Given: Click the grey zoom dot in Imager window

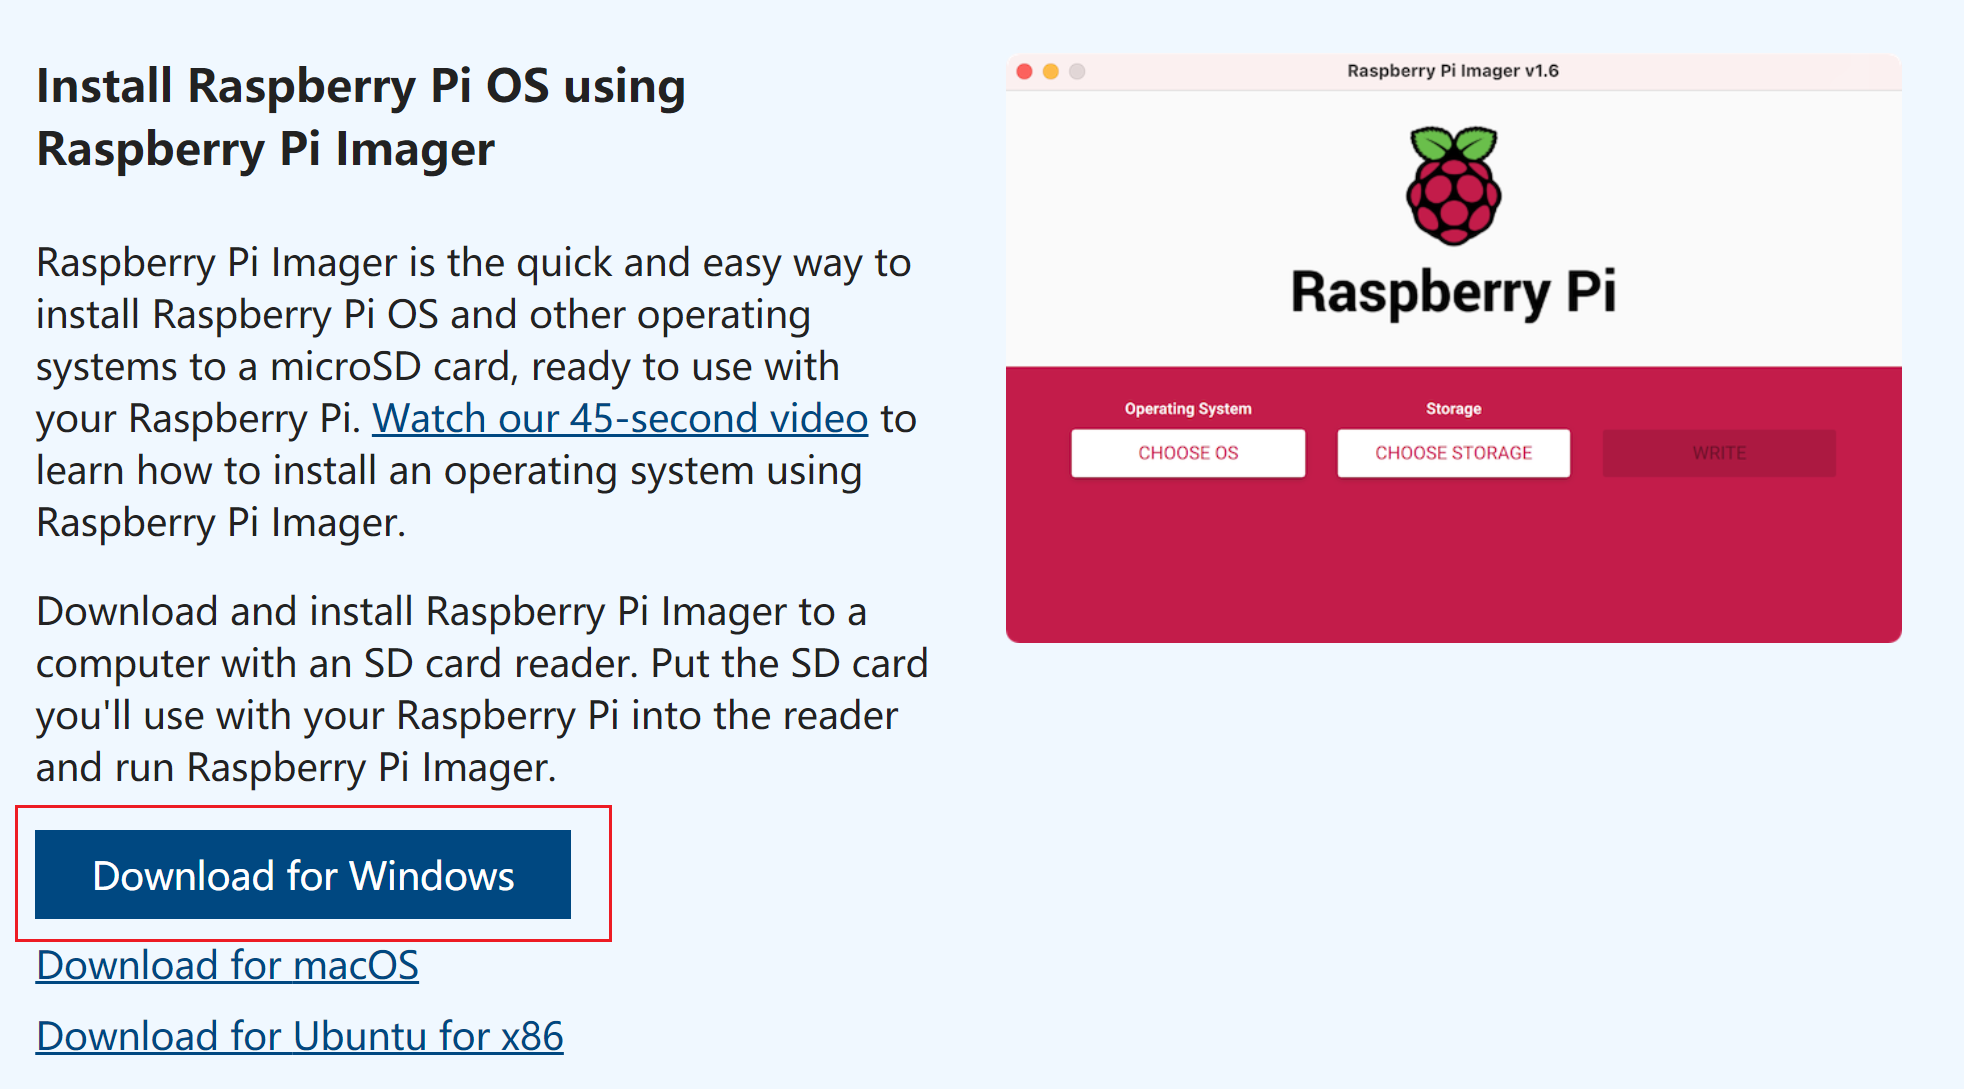Looking at the screenshot, I should click(1077, 71).
